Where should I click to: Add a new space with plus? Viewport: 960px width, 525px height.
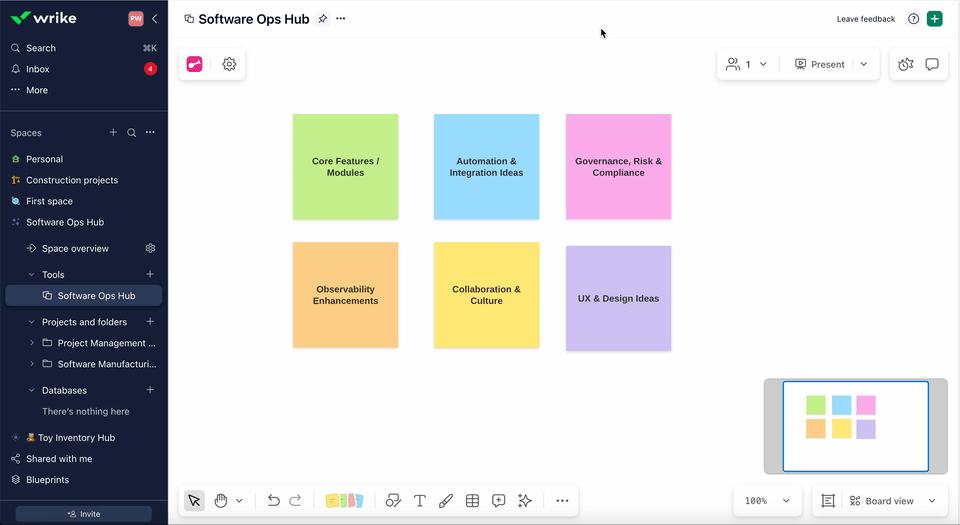point(113,132)
